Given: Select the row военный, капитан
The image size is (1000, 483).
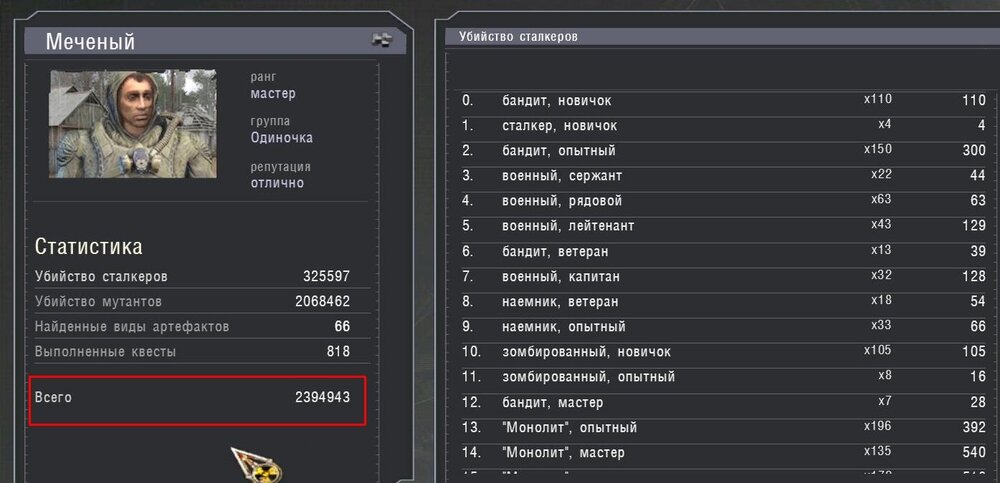Looking at the screenshot, I should click(724, 277).
